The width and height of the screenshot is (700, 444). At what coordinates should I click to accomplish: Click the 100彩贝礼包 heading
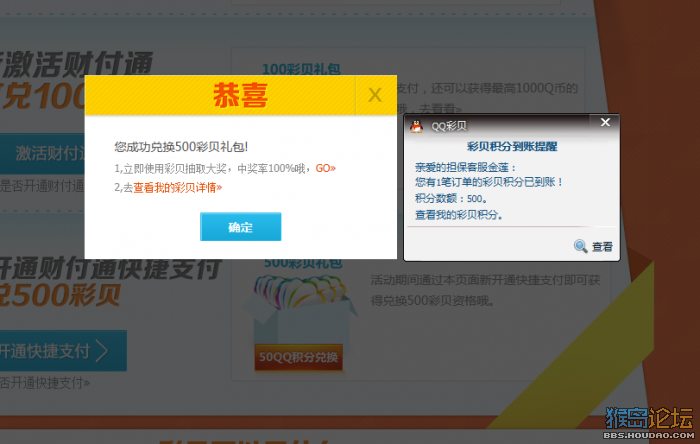coord(301,69)
